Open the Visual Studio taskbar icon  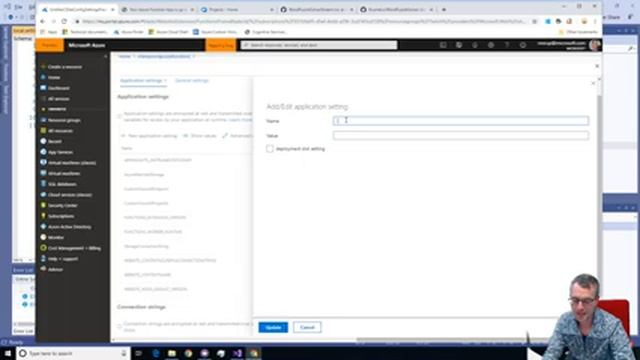click(x=237, y=353)
